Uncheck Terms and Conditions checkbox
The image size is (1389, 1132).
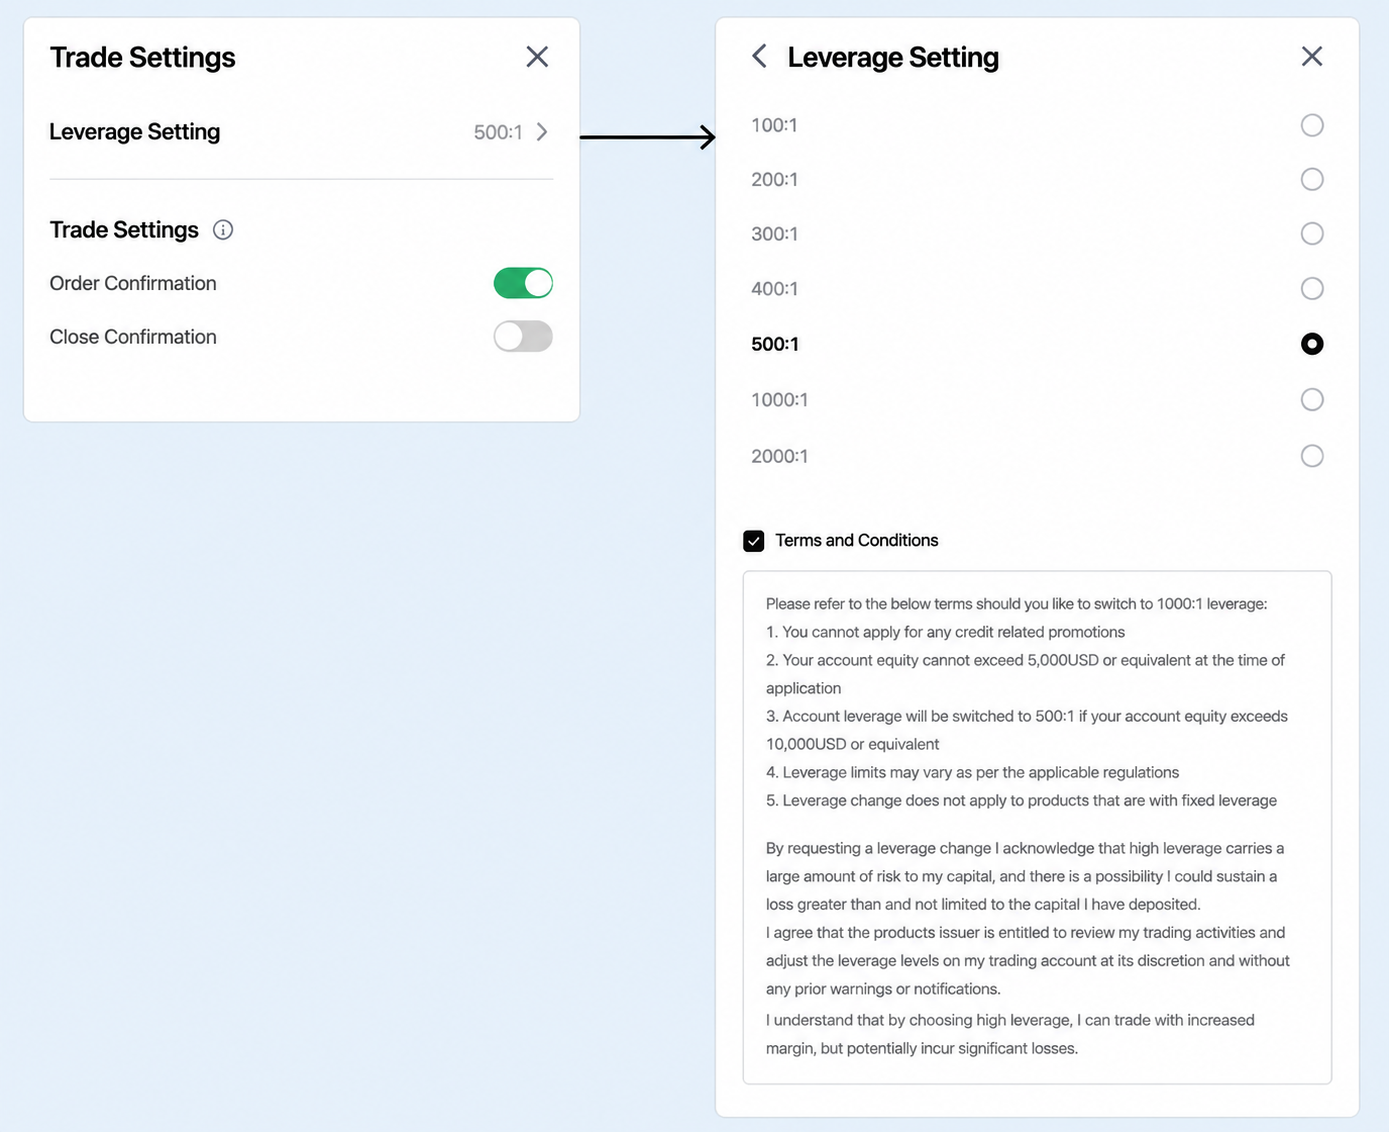(x=754, y=541)
